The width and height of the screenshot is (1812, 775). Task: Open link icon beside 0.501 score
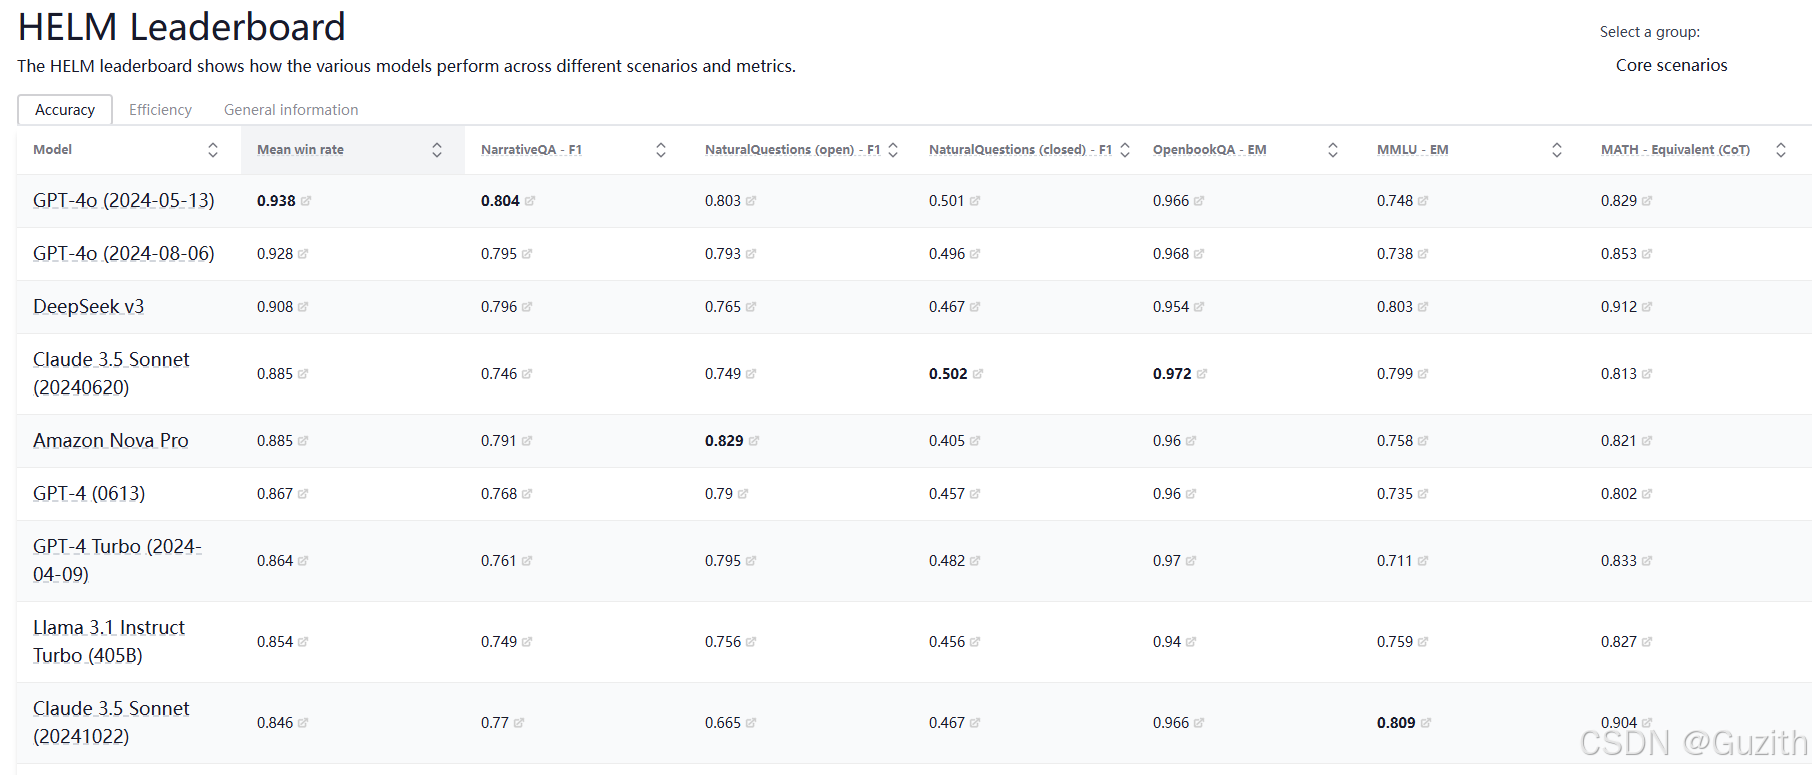coord(975,201)
